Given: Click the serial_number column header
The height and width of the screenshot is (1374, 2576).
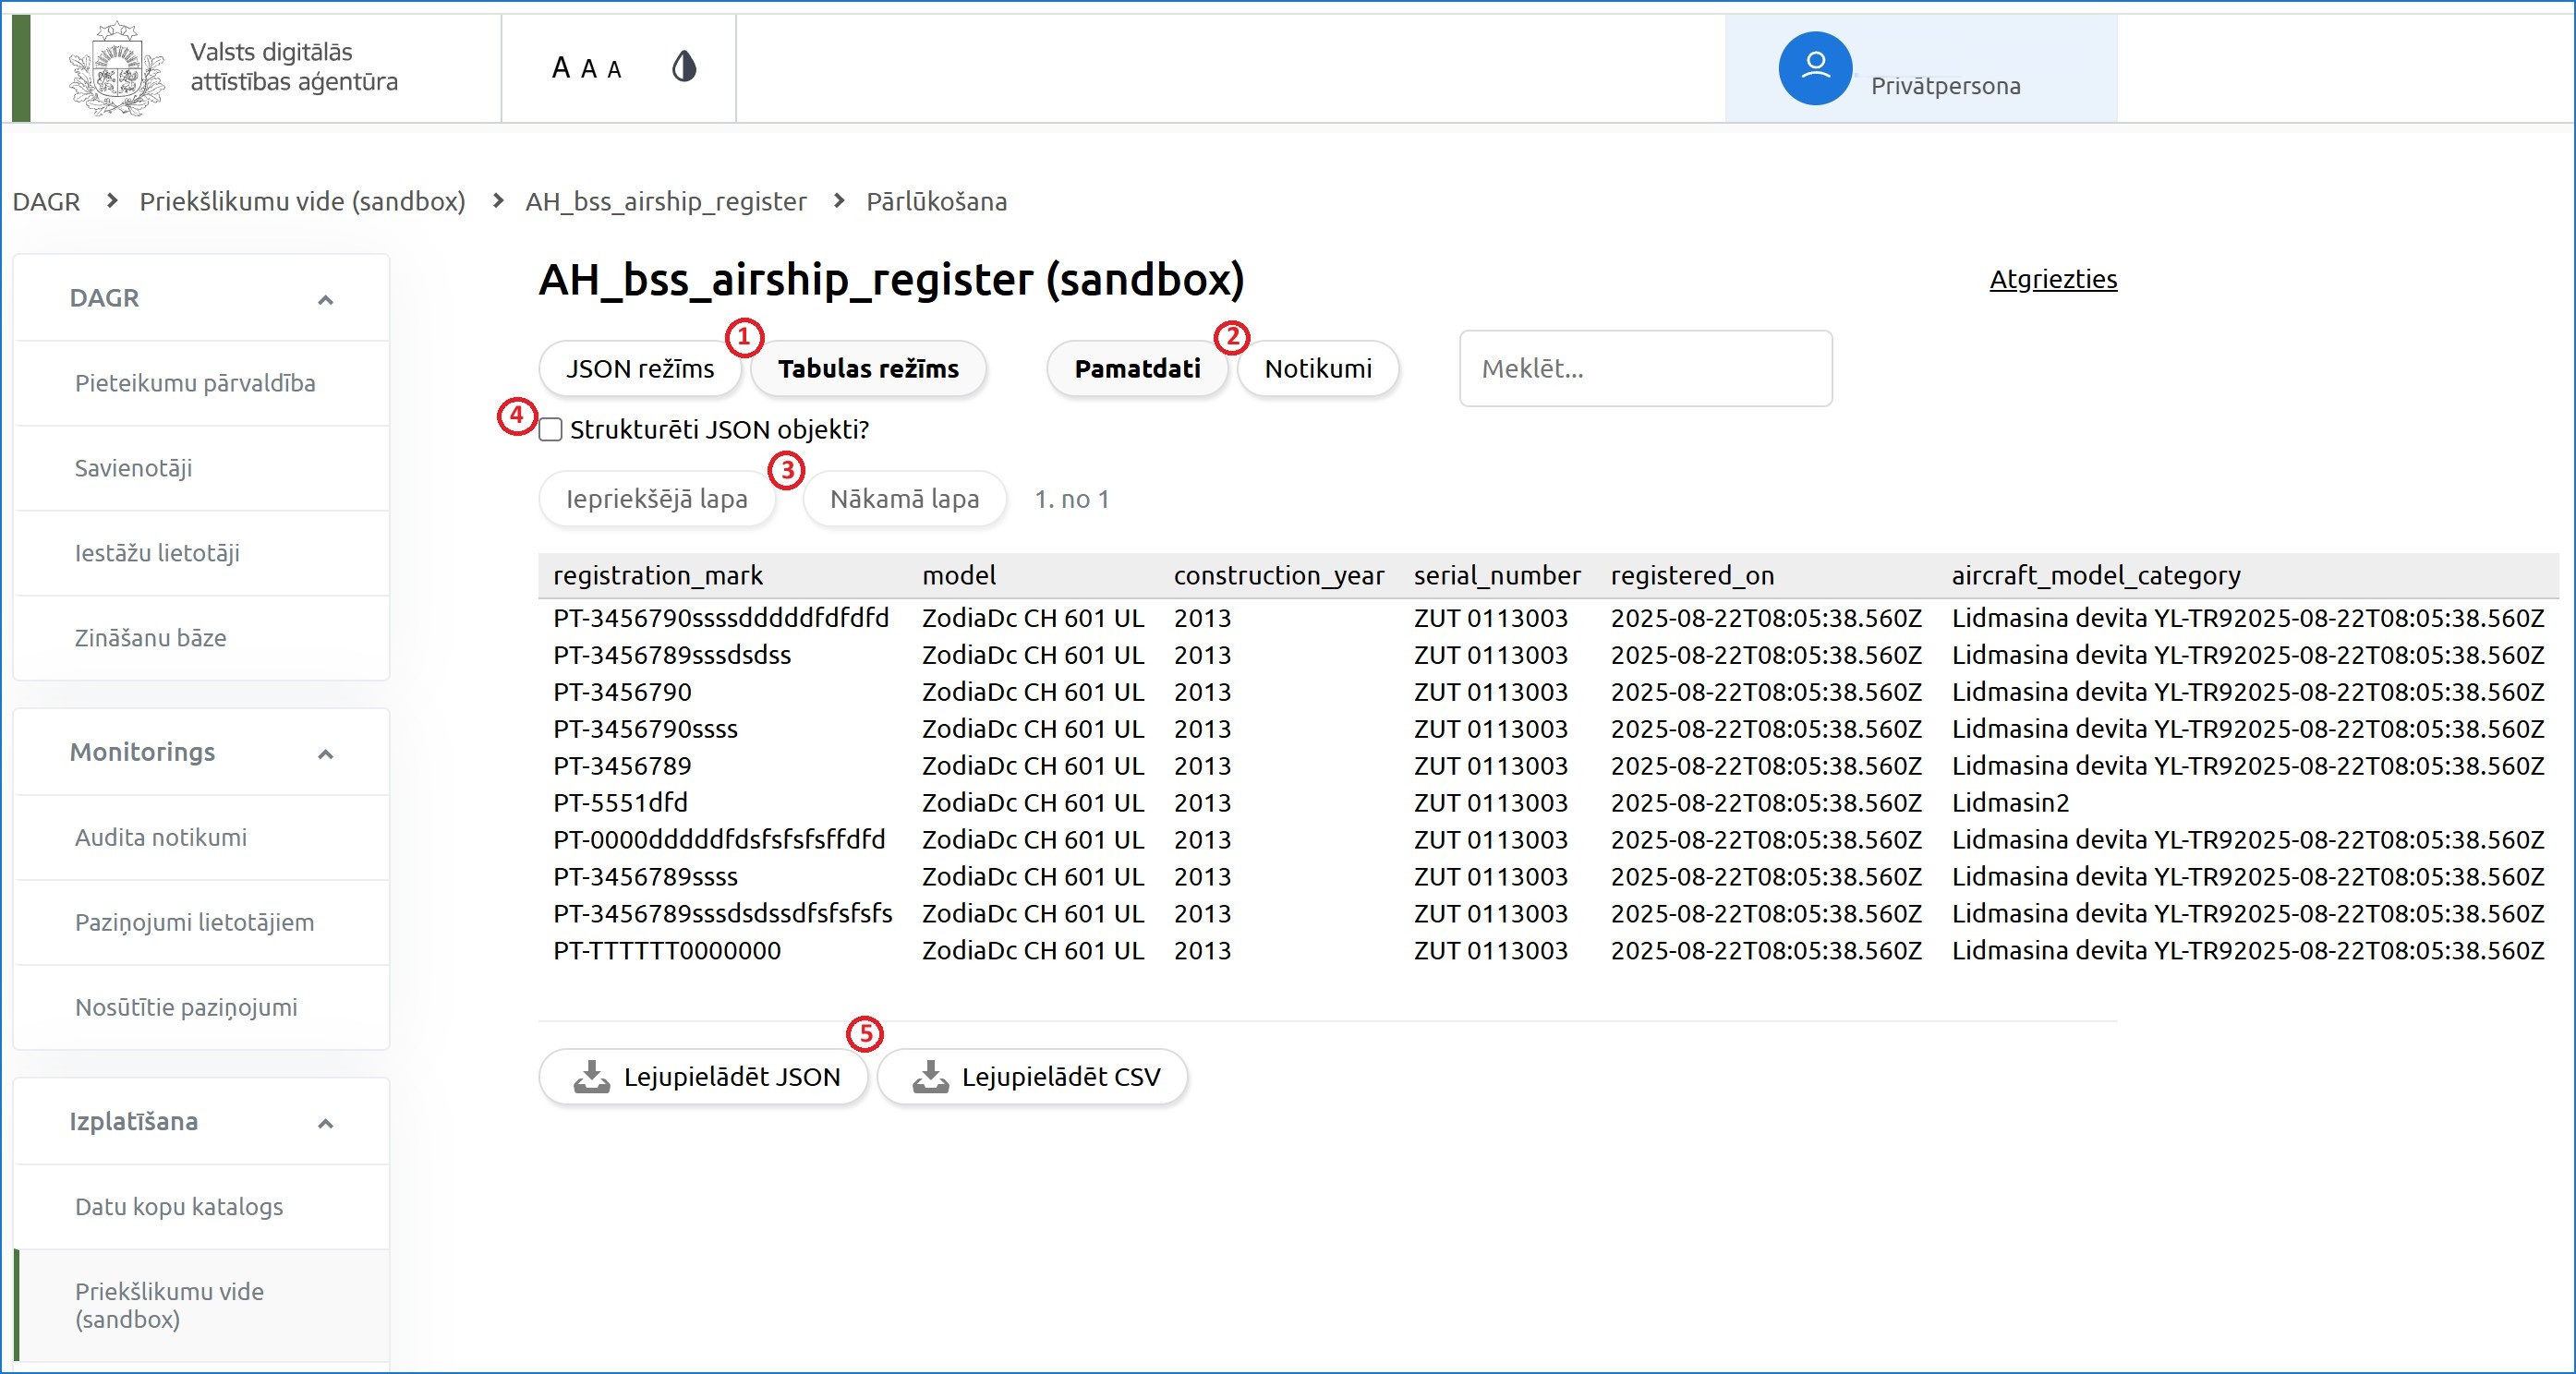Looking at the screenshot, I should coord(1497,576).
